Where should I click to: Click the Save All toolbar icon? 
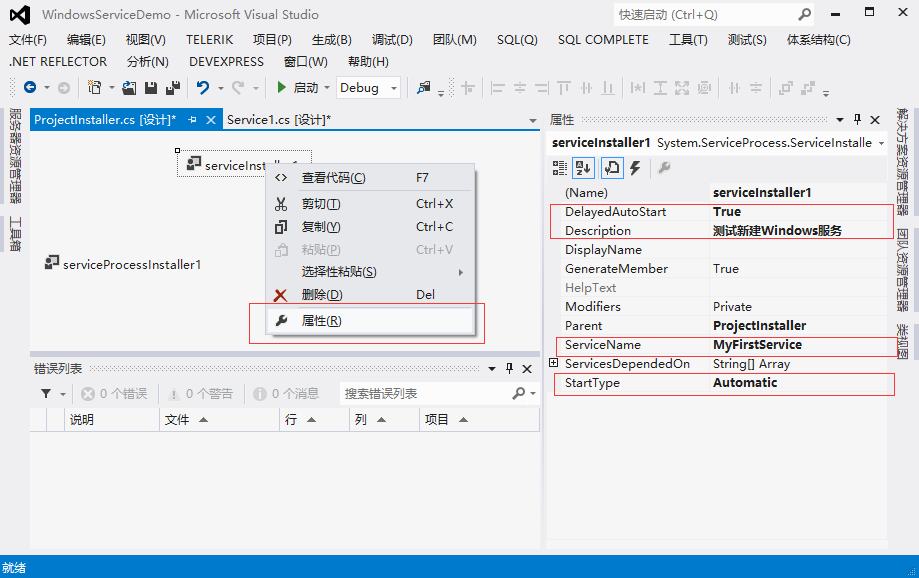[x=172, y=88]
